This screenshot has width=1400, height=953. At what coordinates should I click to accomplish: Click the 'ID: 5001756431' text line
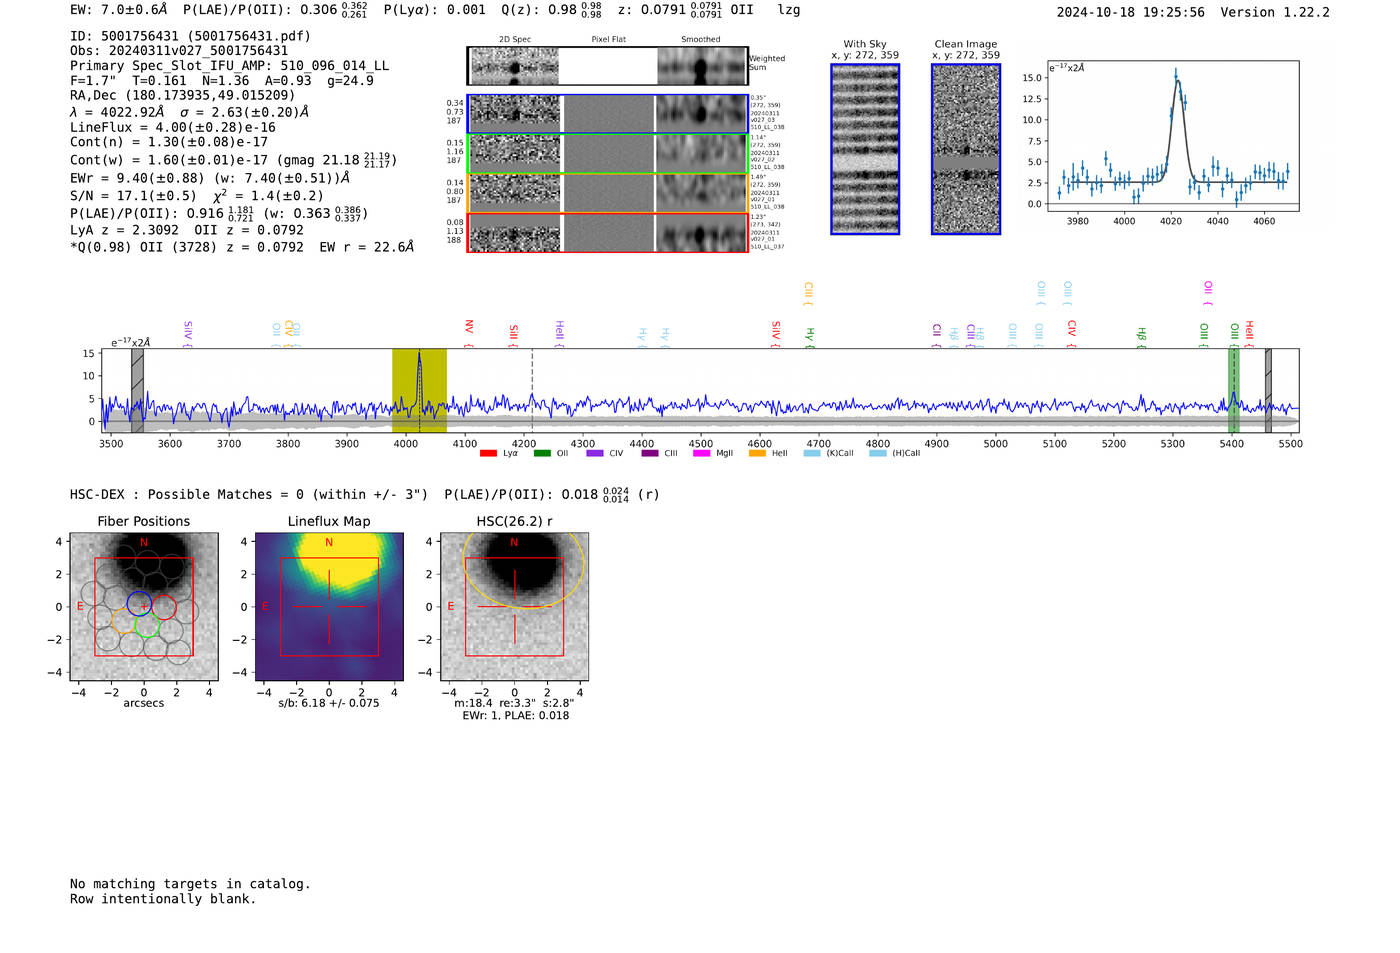(x=190, y=36)
